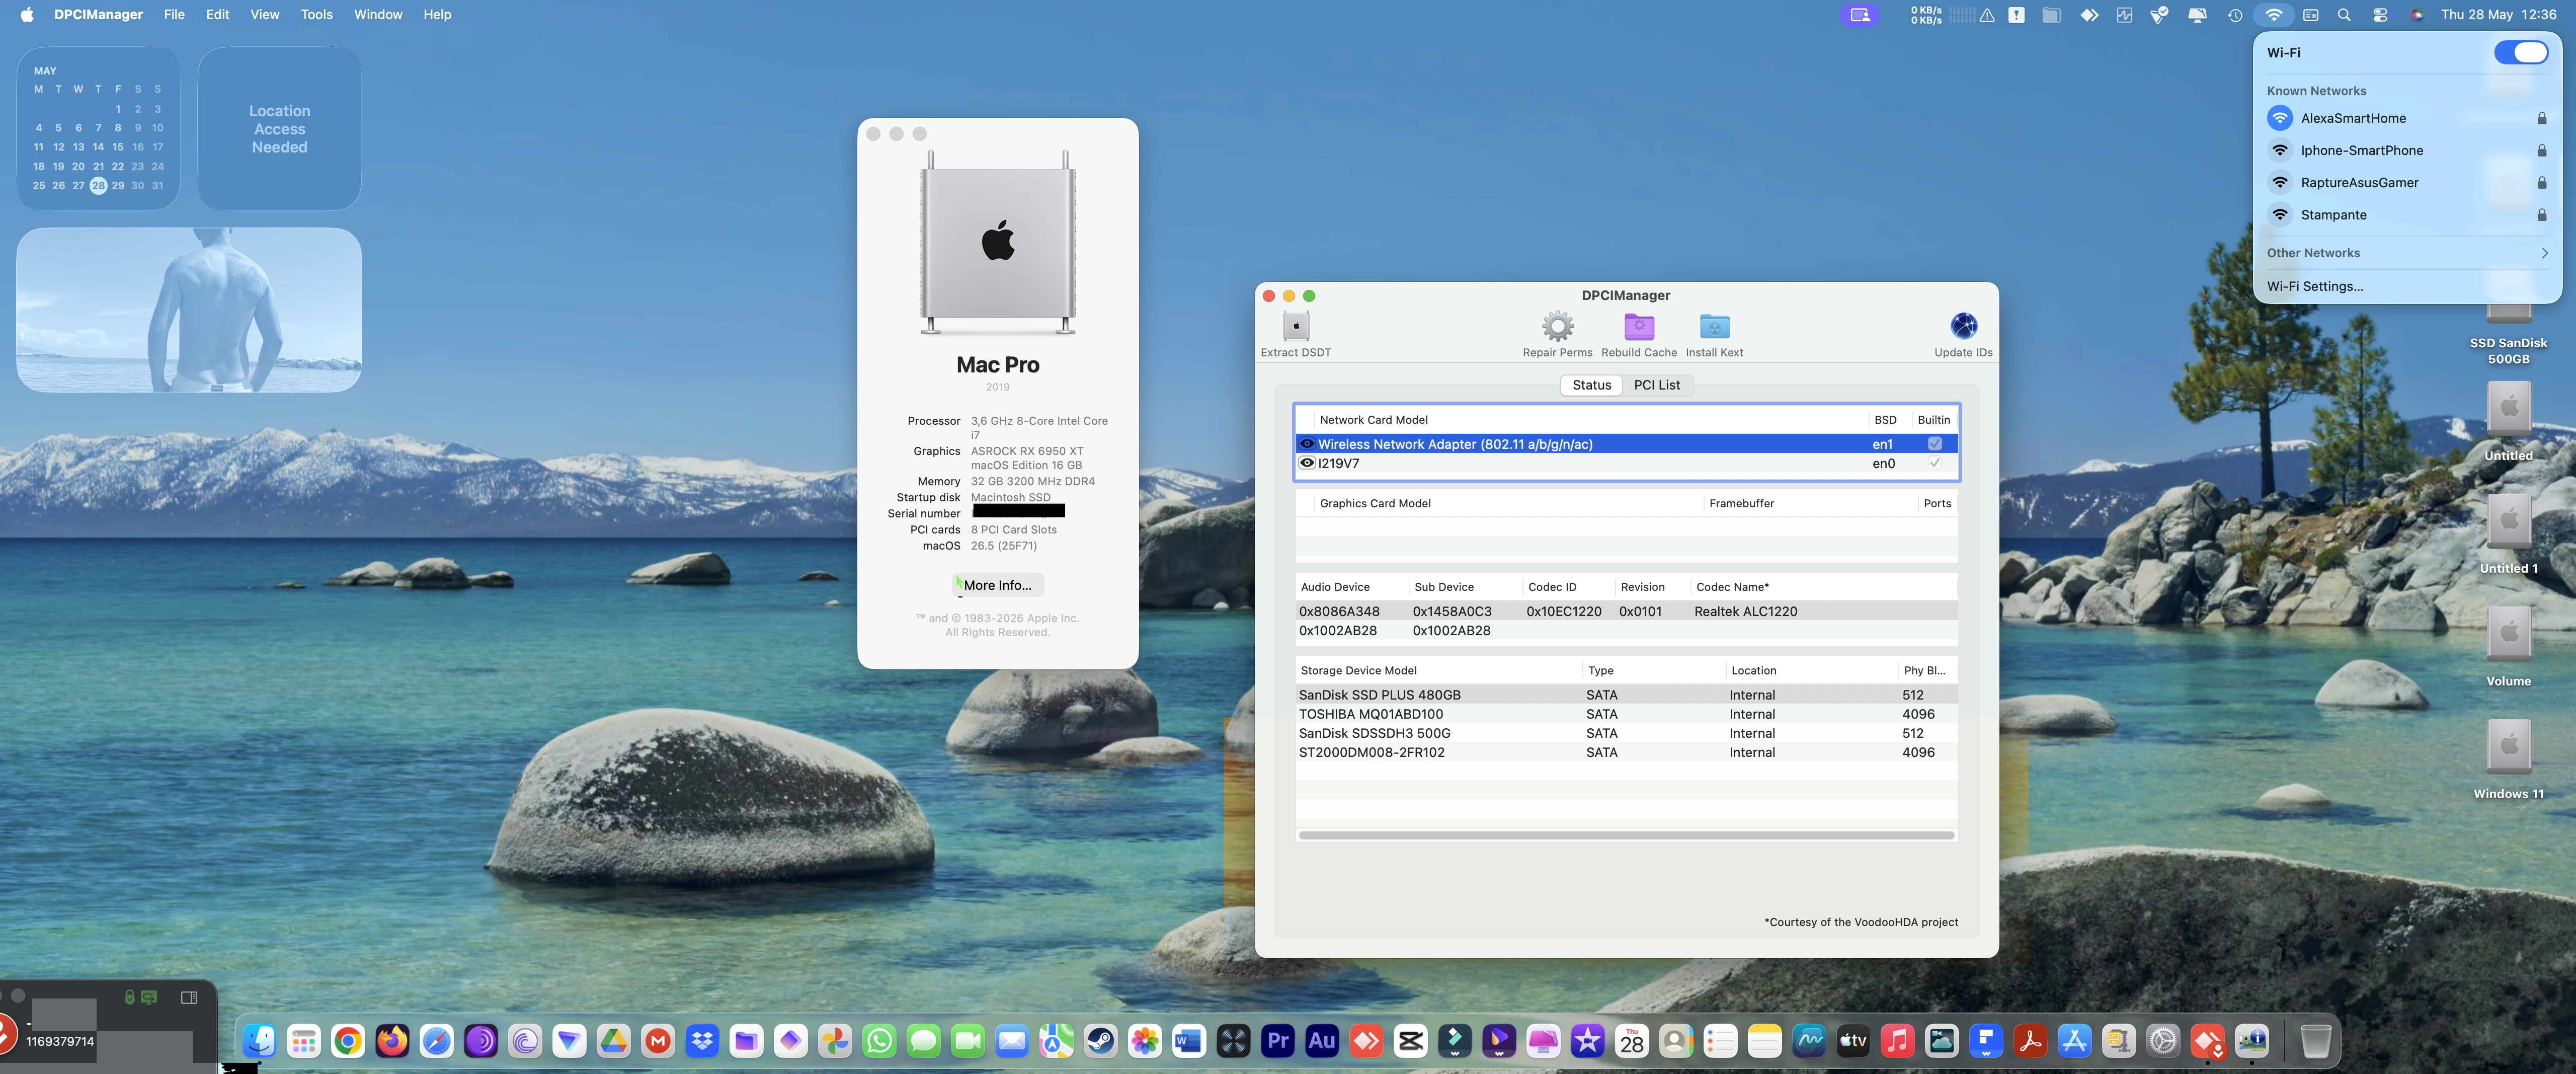
Task: Toggle Builtin checkbox for Wireless Network Adapter
Action: coord(1934,444)
